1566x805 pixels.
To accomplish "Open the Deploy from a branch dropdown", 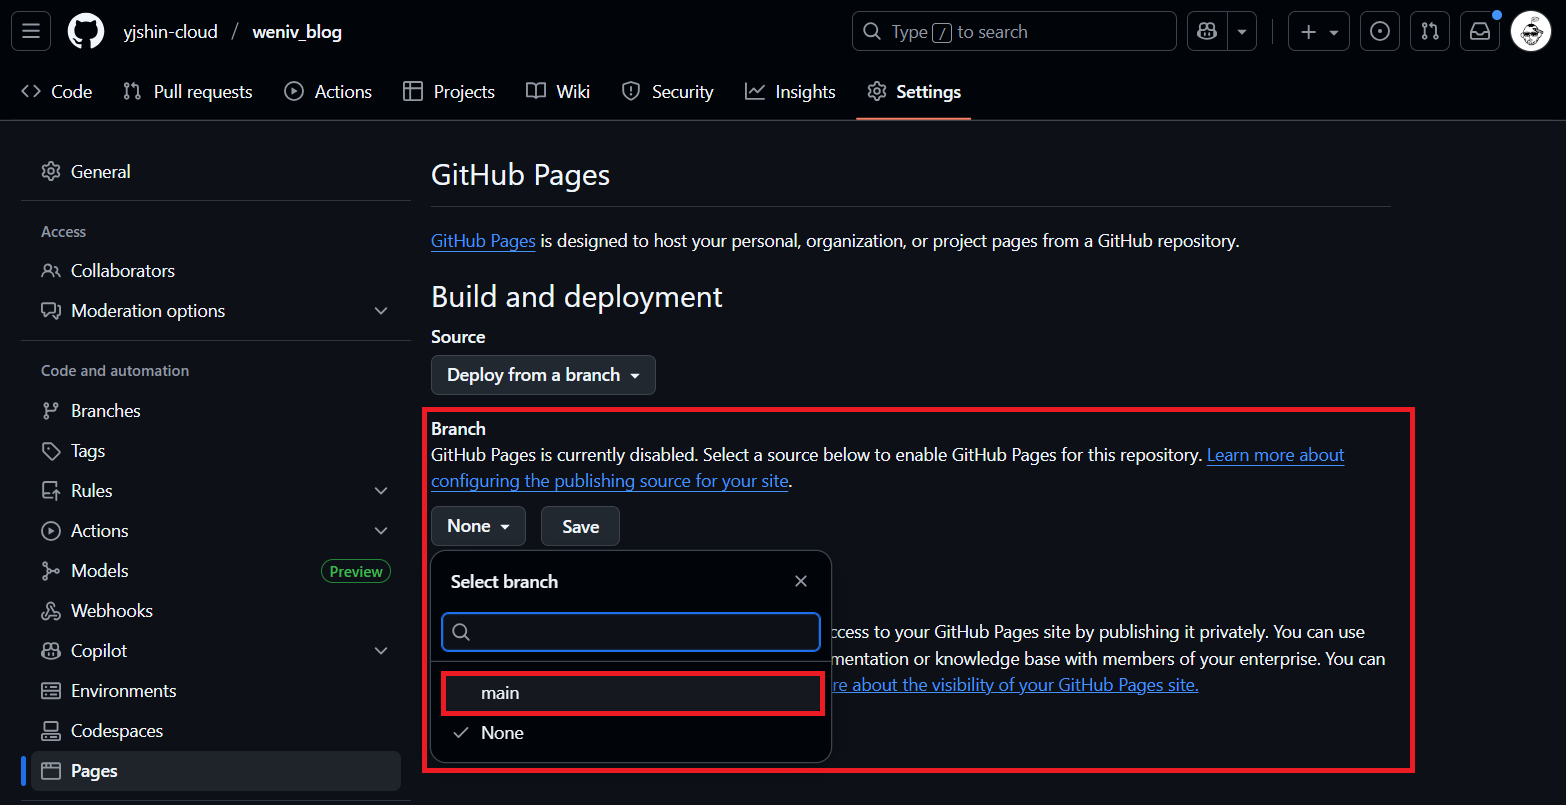I will pyautogui.click(x=543, y=375).
